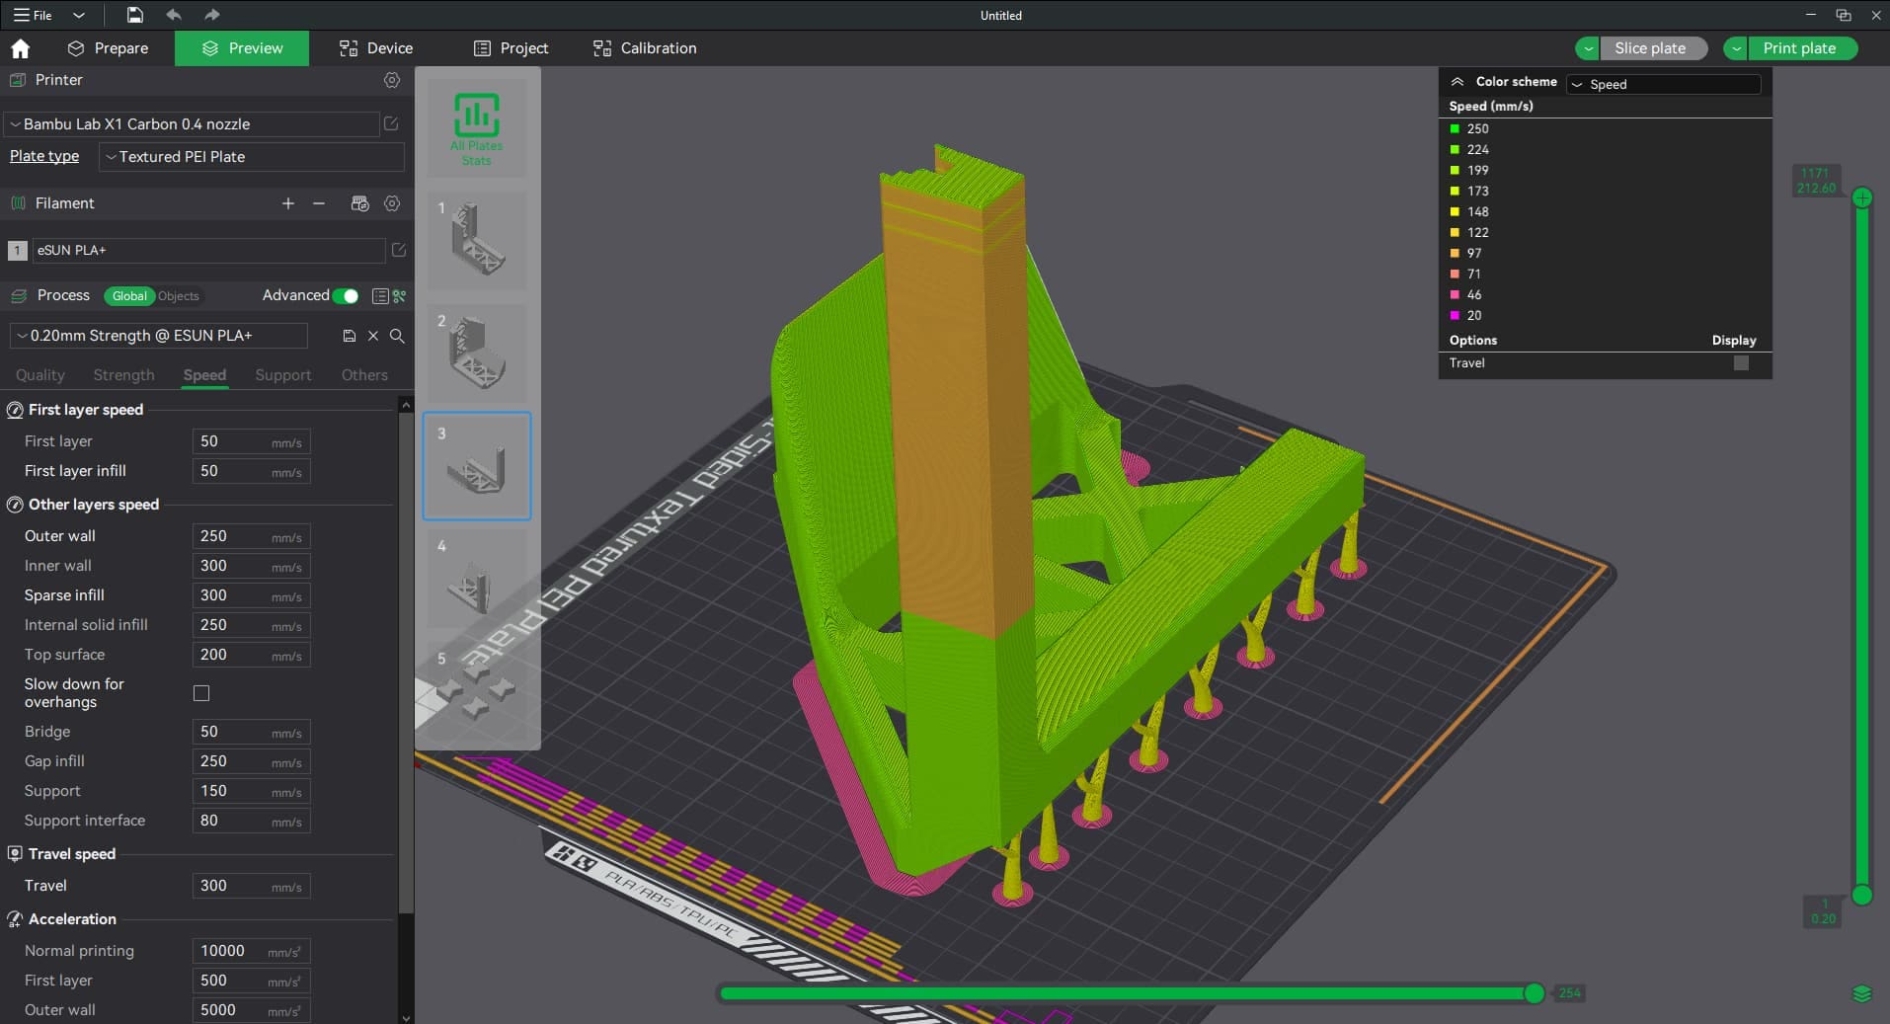Click search icon in process preset
The image size is (1890, 1024).
click(397, 336)
